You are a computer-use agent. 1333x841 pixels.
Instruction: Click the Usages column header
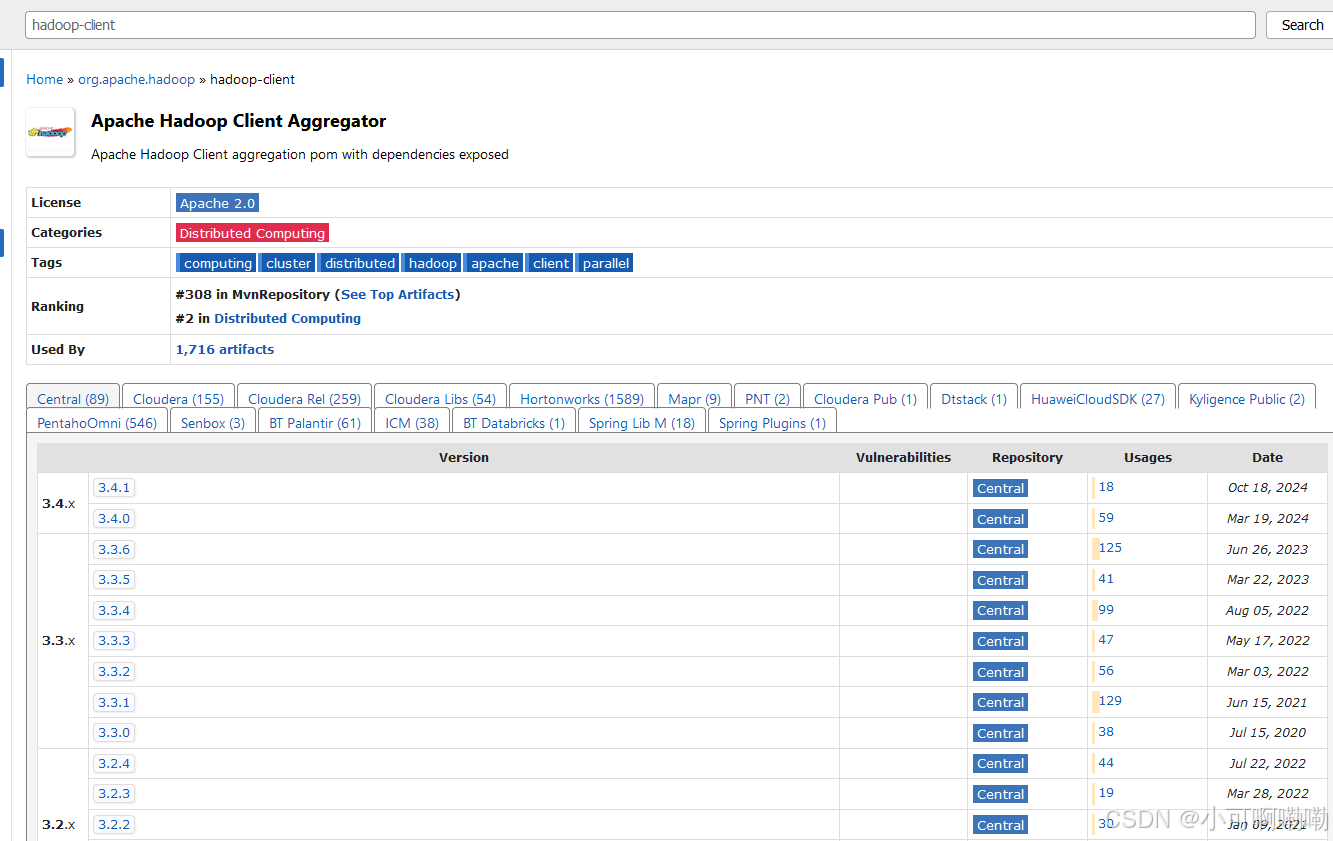(x=1147, y=457)
